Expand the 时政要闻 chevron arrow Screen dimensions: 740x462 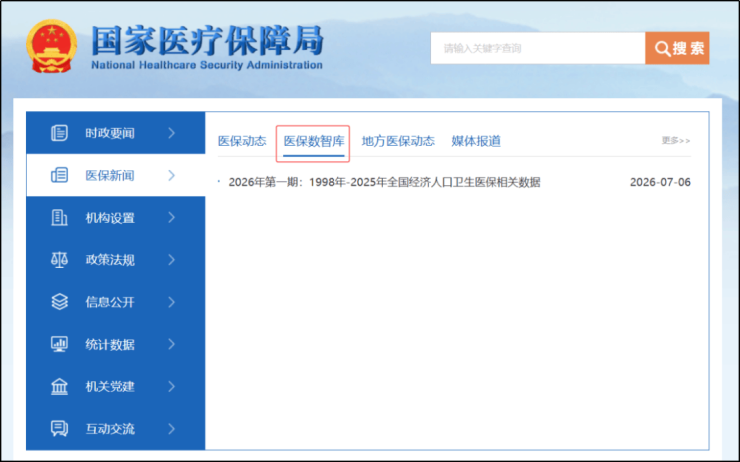pyautogui.click(x=172, y=133)
